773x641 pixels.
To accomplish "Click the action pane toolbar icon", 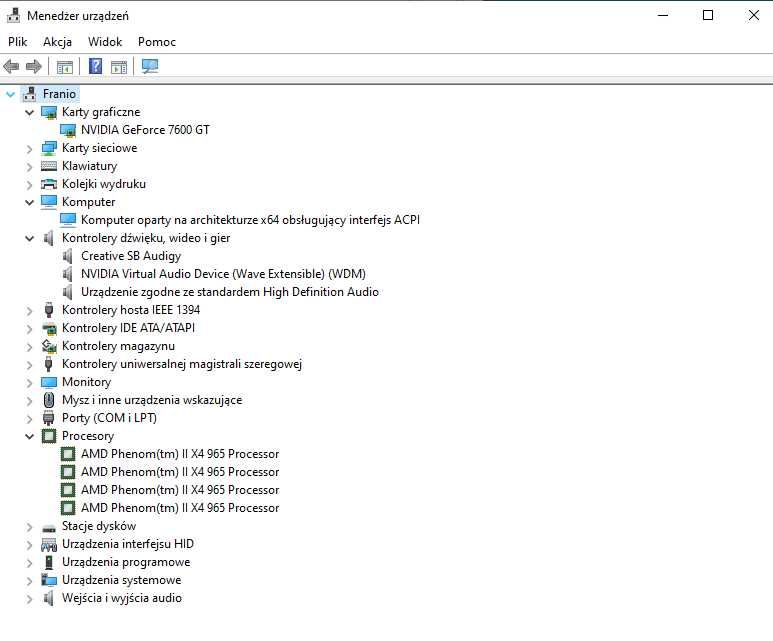I will tap(119, 67).
